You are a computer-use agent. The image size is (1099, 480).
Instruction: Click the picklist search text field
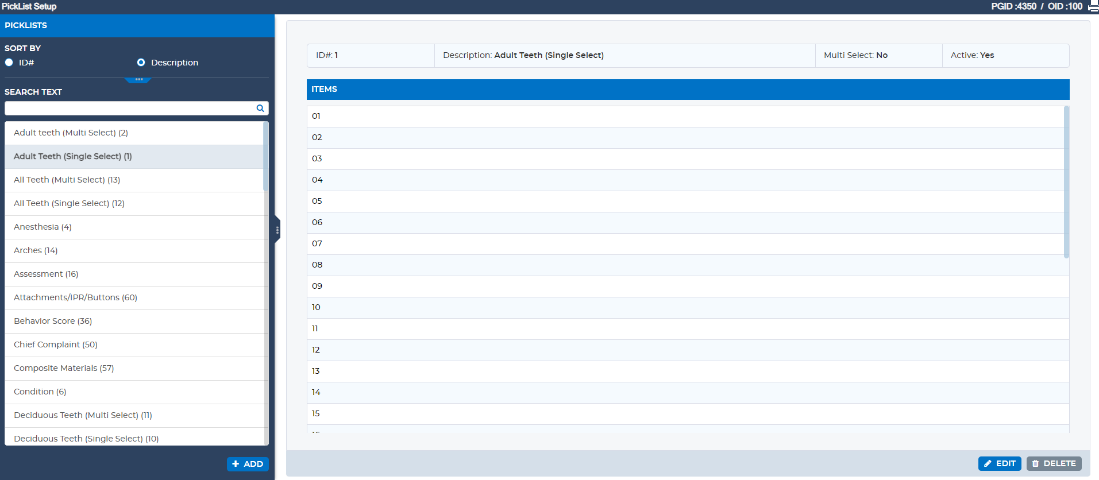tap(130, 109)
